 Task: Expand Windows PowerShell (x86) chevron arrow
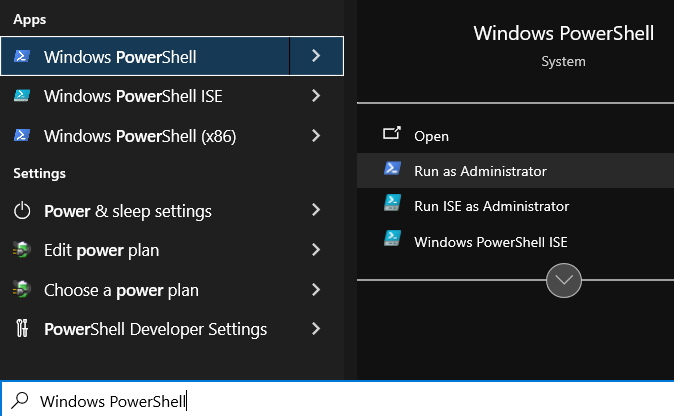(x=316, y=135)
